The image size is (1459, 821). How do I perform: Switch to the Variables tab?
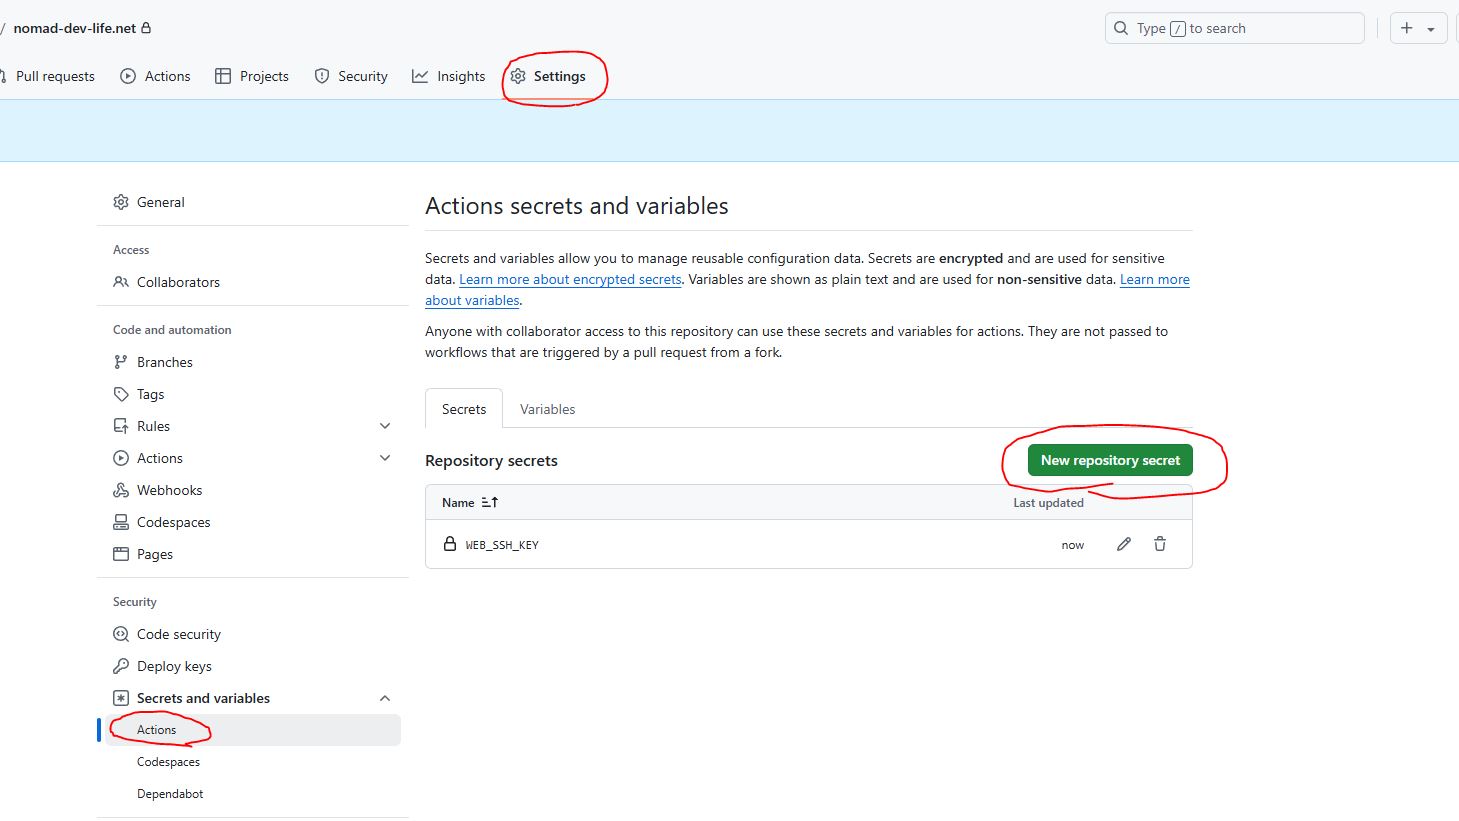point(547,409)
